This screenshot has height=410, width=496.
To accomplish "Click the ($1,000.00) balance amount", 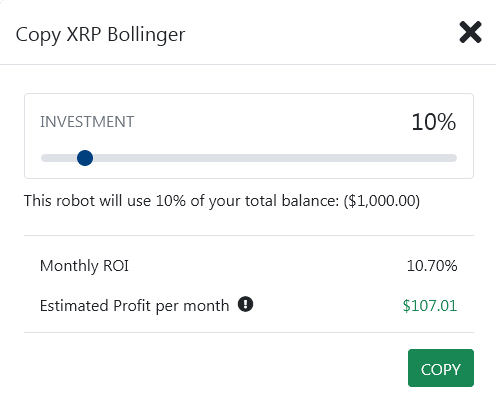I will pos(382,201).
